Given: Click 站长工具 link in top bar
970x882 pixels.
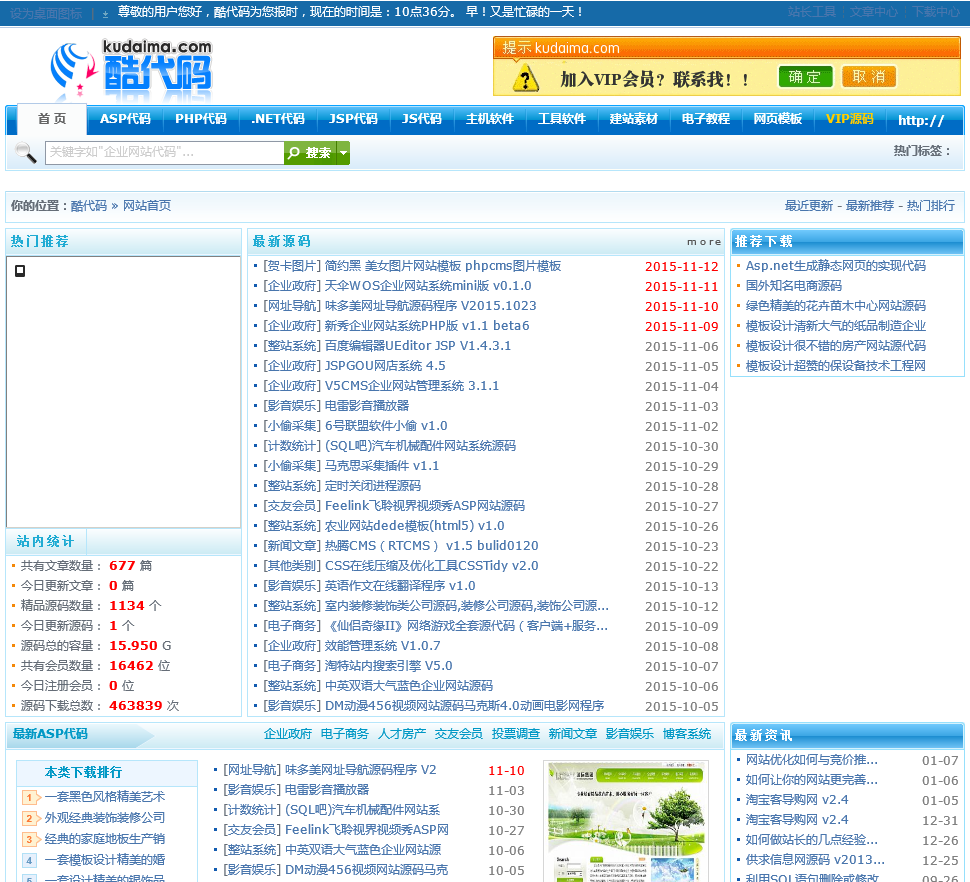Looking at the screenshot, I should coord(811,12).
